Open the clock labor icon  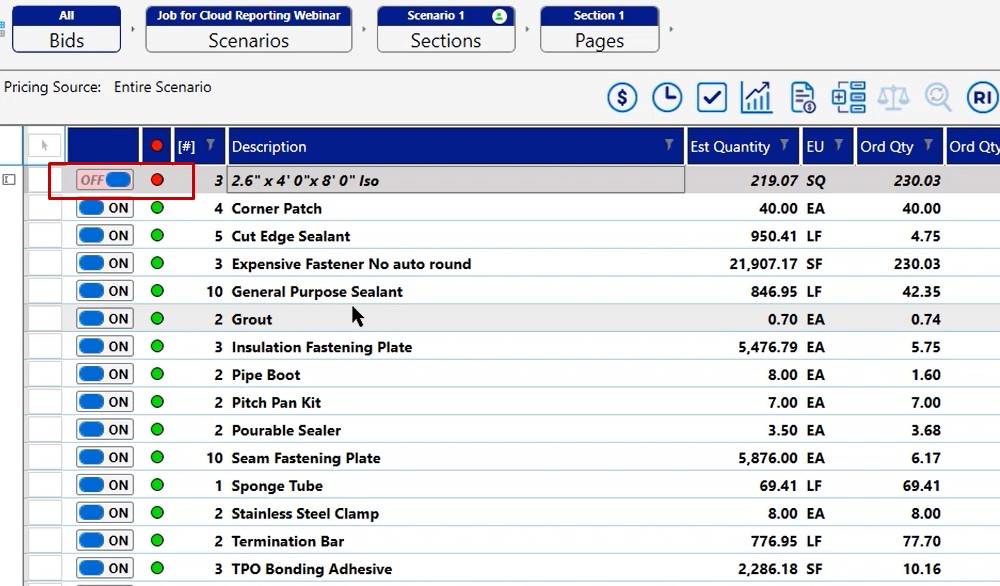[667, 97]
